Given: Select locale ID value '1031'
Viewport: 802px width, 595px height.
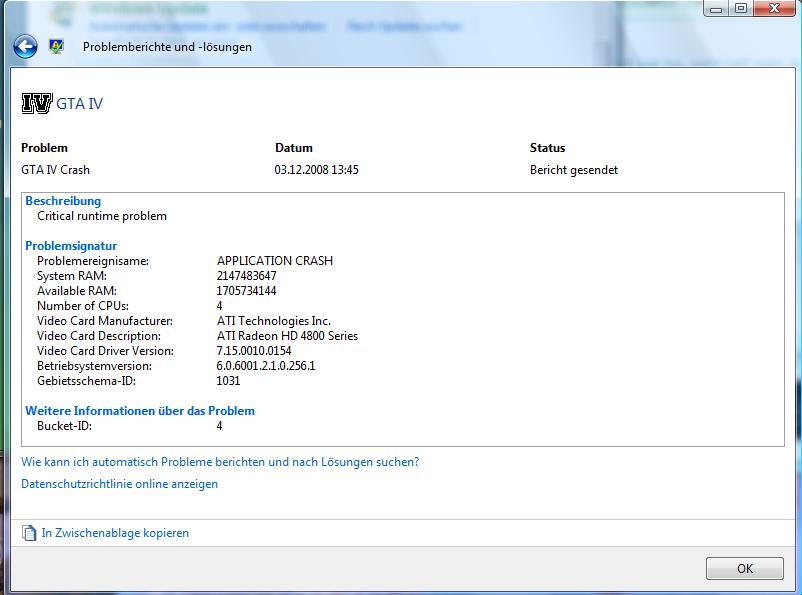Looking at the screenshot, I should tap(228, 381).
